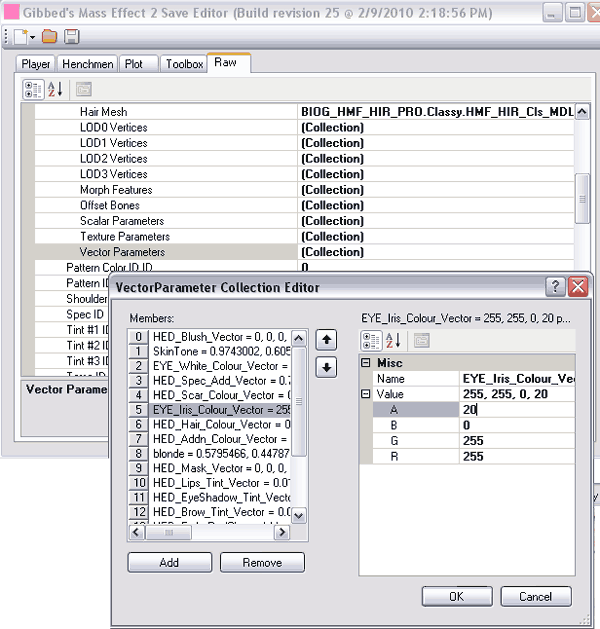
Task: Select Offset Bones row
Action: 304,205
